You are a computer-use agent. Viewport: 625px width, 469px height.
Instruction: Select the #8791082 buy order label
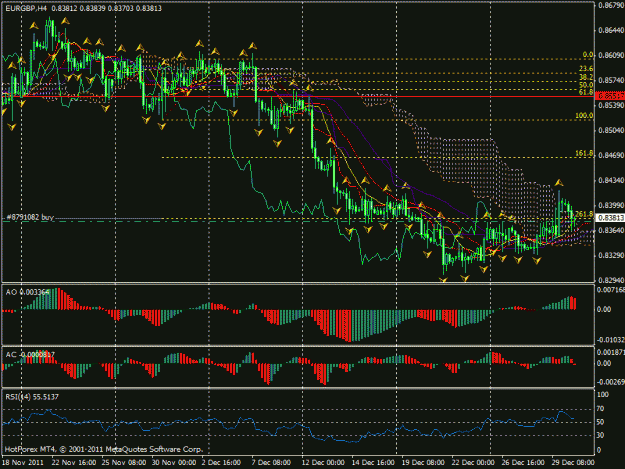pyautogui.click(x=30, y=217)
